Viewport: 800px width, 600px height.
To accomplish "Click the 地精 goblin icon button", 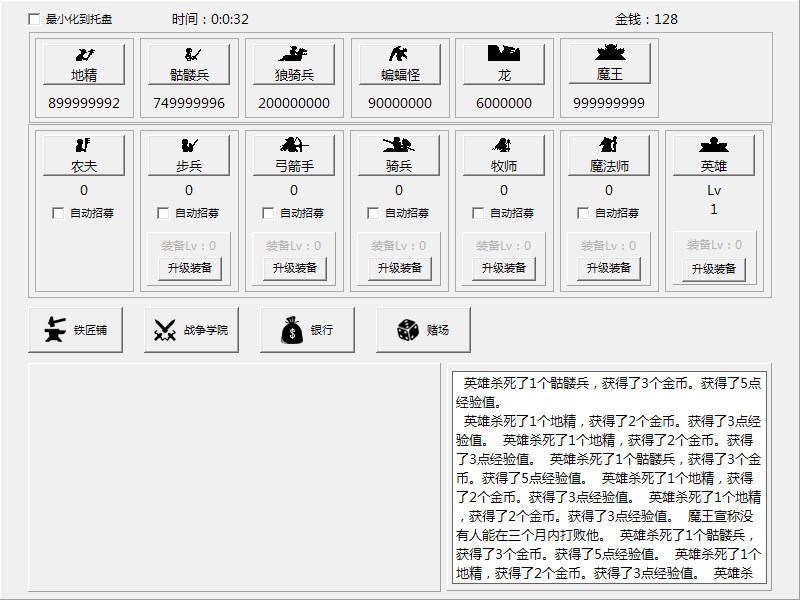I will pyautogui.click(x=84, y=64).
